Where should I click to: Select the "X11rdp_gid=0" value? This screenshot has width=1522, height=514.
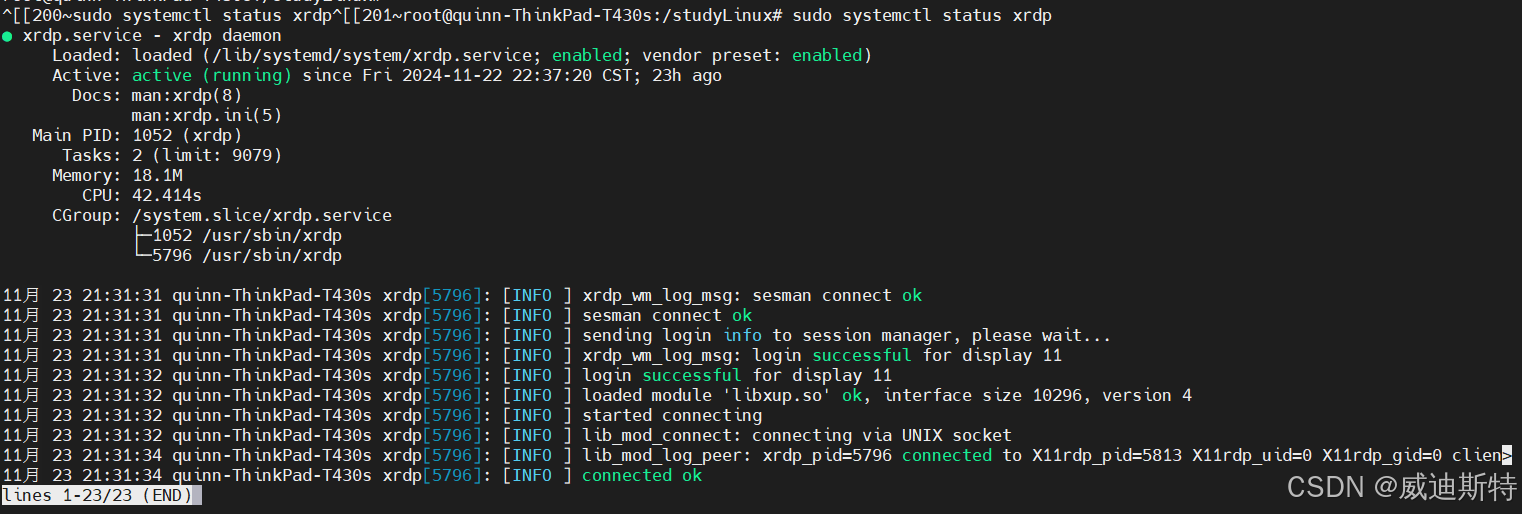pos(1382,456)
